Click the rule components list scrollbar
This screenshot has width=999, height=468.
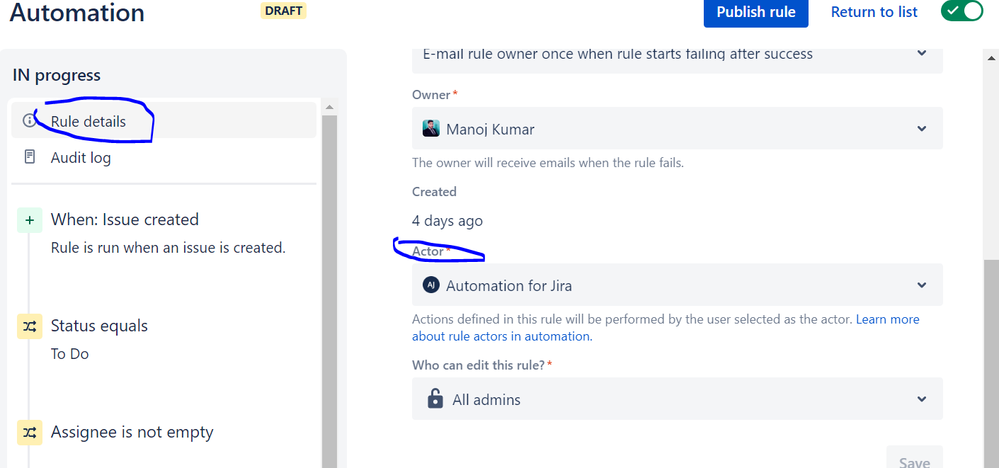(x=329, y=292)
